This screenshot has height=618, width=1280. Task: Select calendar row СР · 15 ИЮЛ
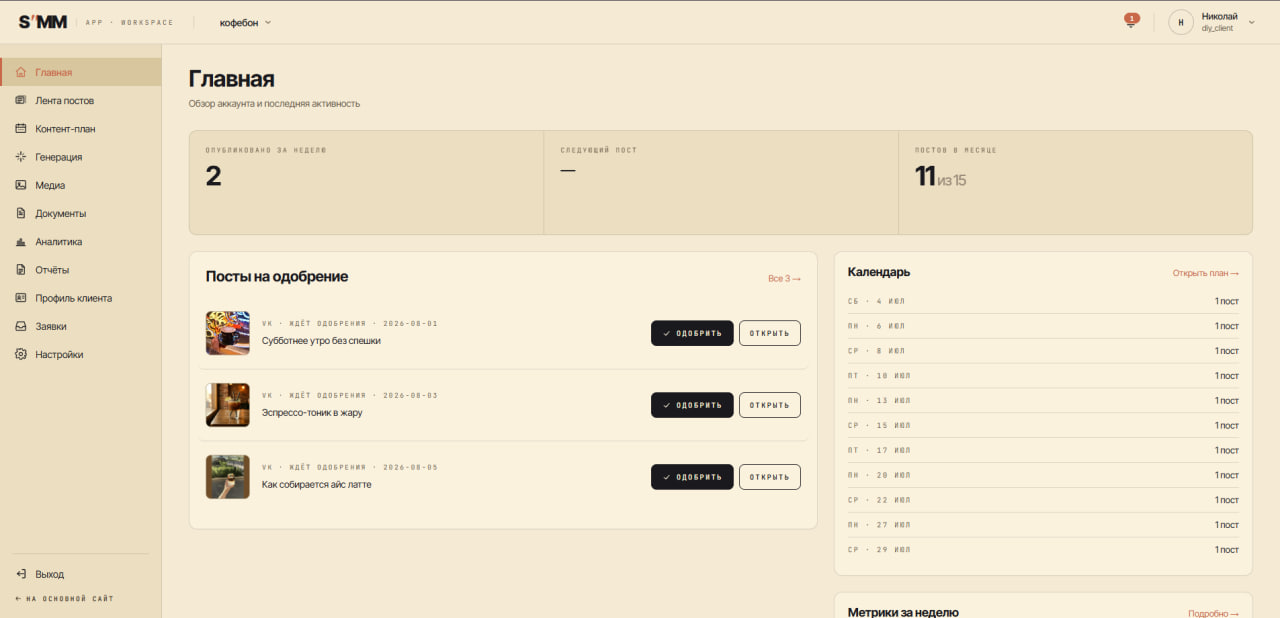tap(1043, 425)
